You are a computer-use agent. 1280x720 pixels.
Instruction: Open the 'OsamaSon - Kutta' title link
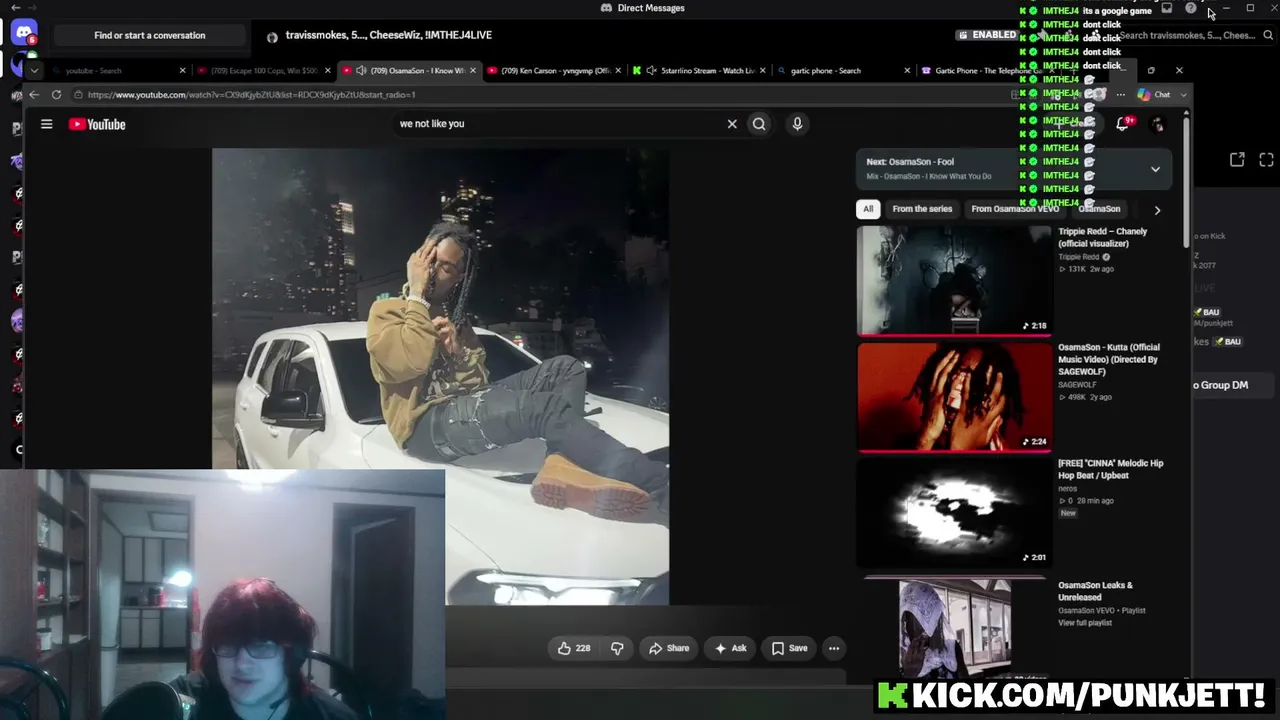click(x=1108, y=359)
